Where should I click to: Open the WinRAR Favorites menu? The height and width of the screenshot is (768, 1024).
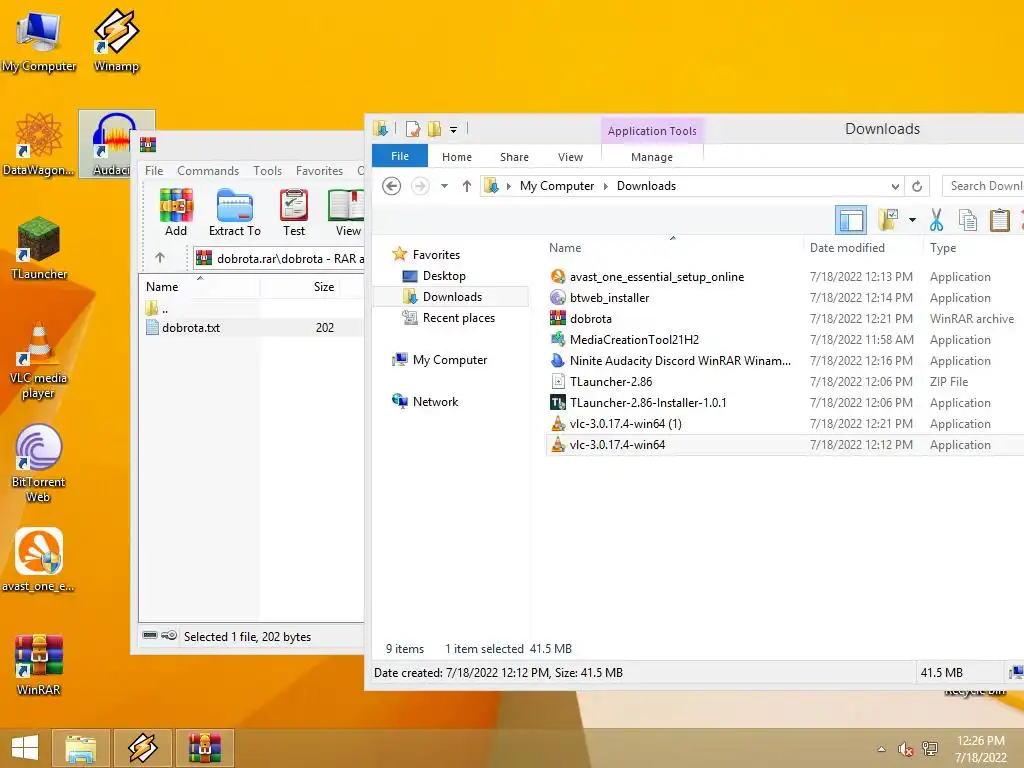click(x=319, y=170)
